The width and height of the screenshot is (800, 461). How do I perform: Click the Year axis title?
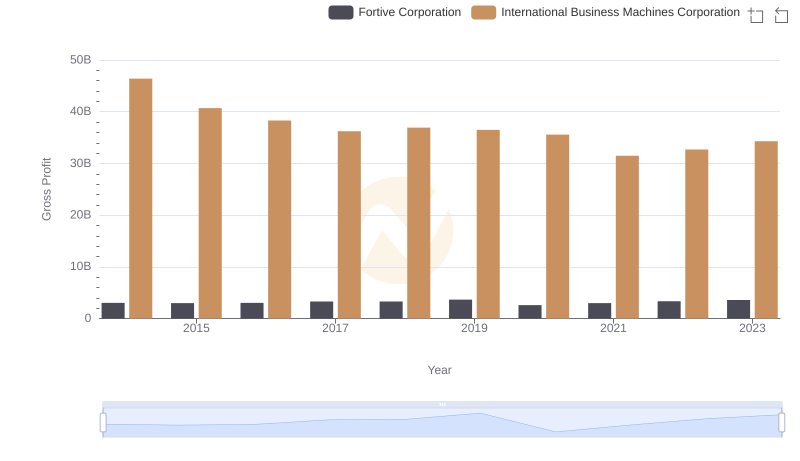(x=440, y=370)
